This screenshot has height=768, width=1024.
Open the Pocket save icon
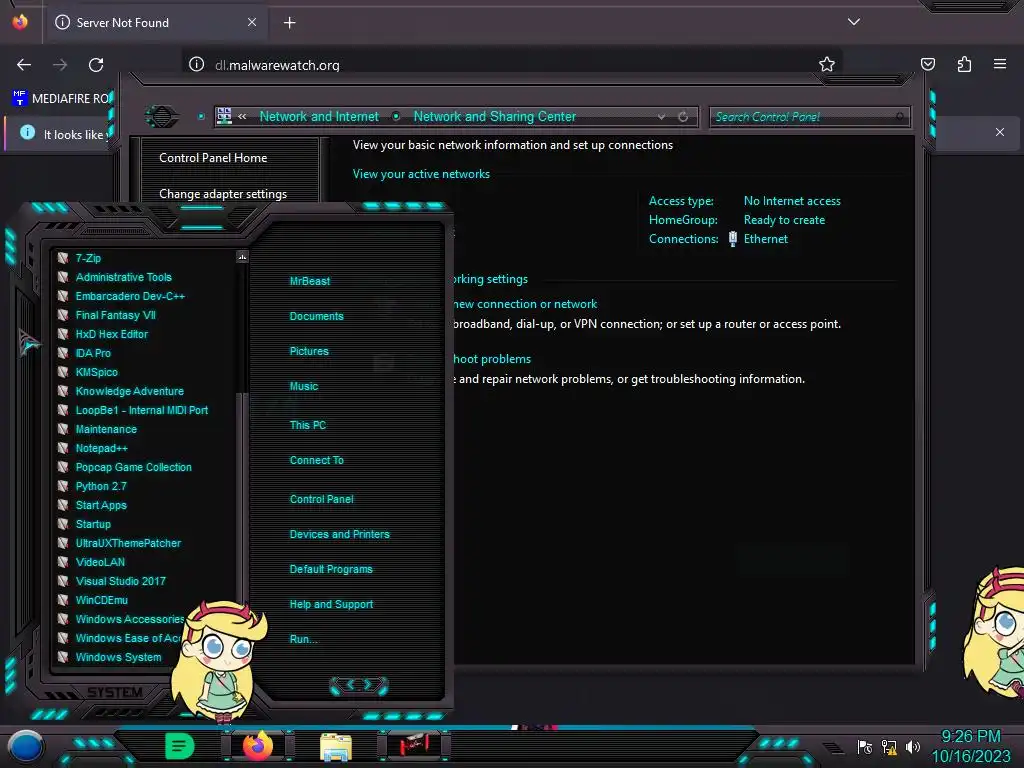[x=927, y=64]
